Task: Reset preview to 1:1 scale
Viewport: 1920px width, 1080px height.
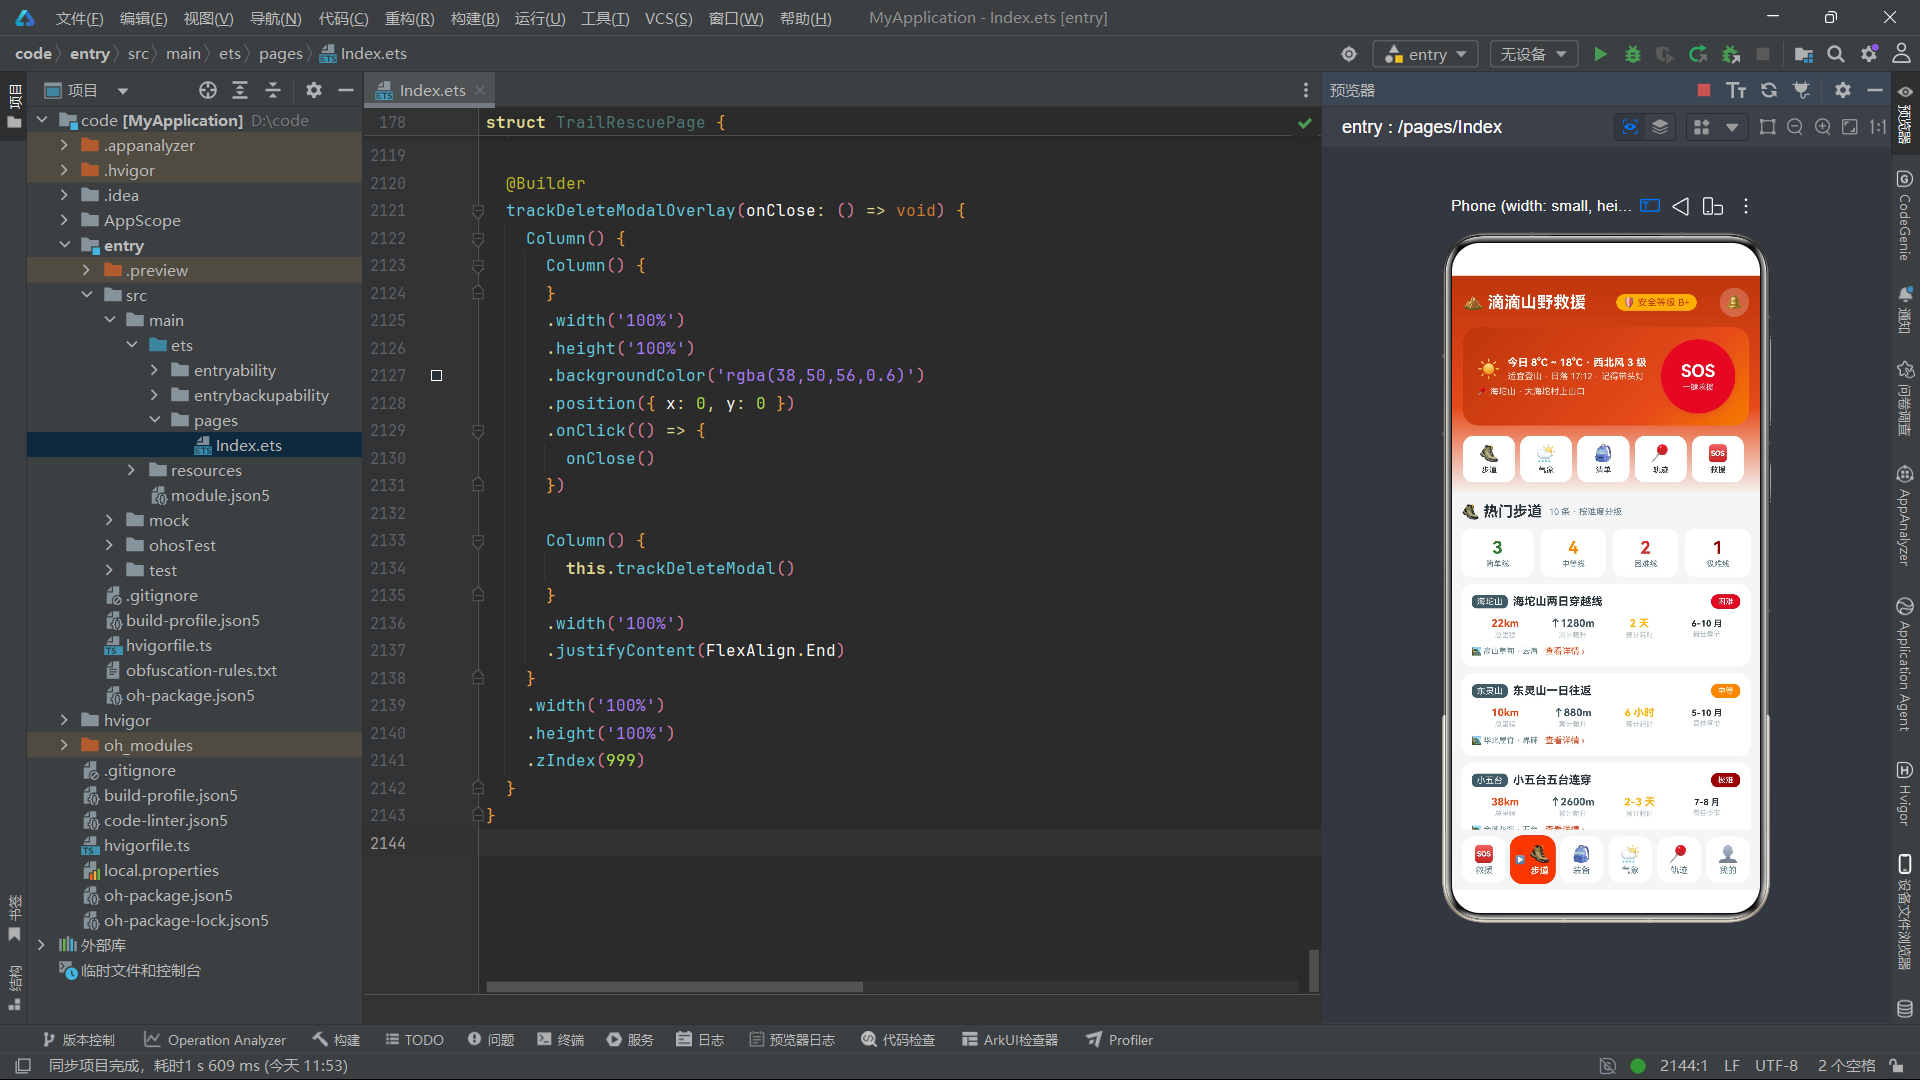Action: [1878, 127]
